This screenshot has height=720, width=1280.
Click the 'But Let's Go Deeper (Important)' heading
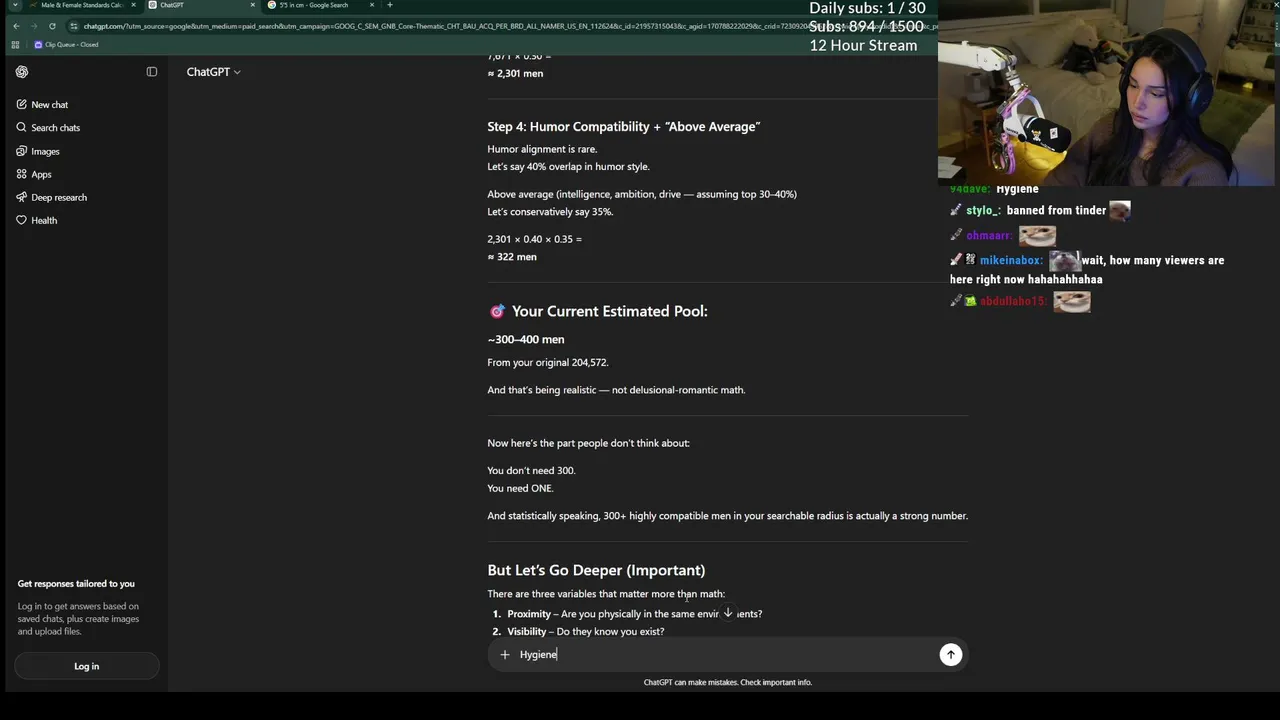[596, 570]
